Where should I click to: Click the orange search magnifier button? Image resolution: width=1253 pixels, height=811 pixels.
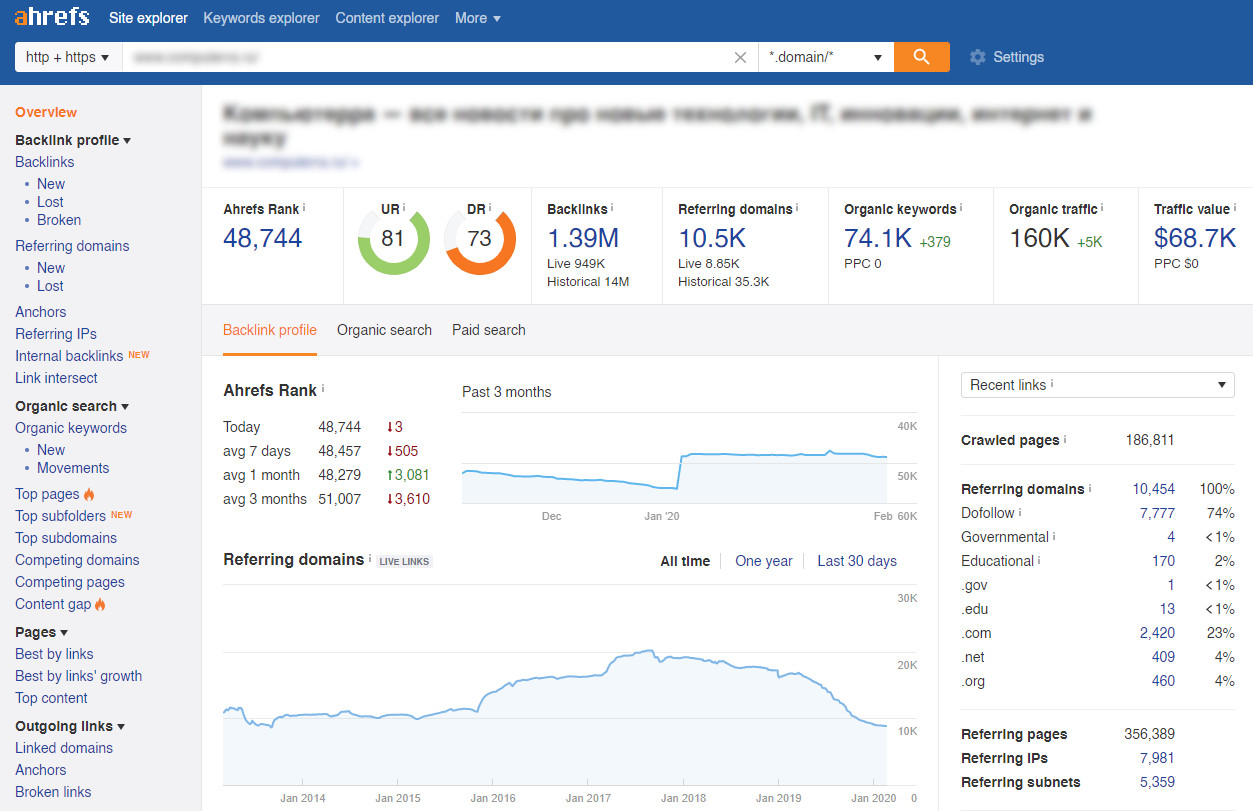[921, 57]
